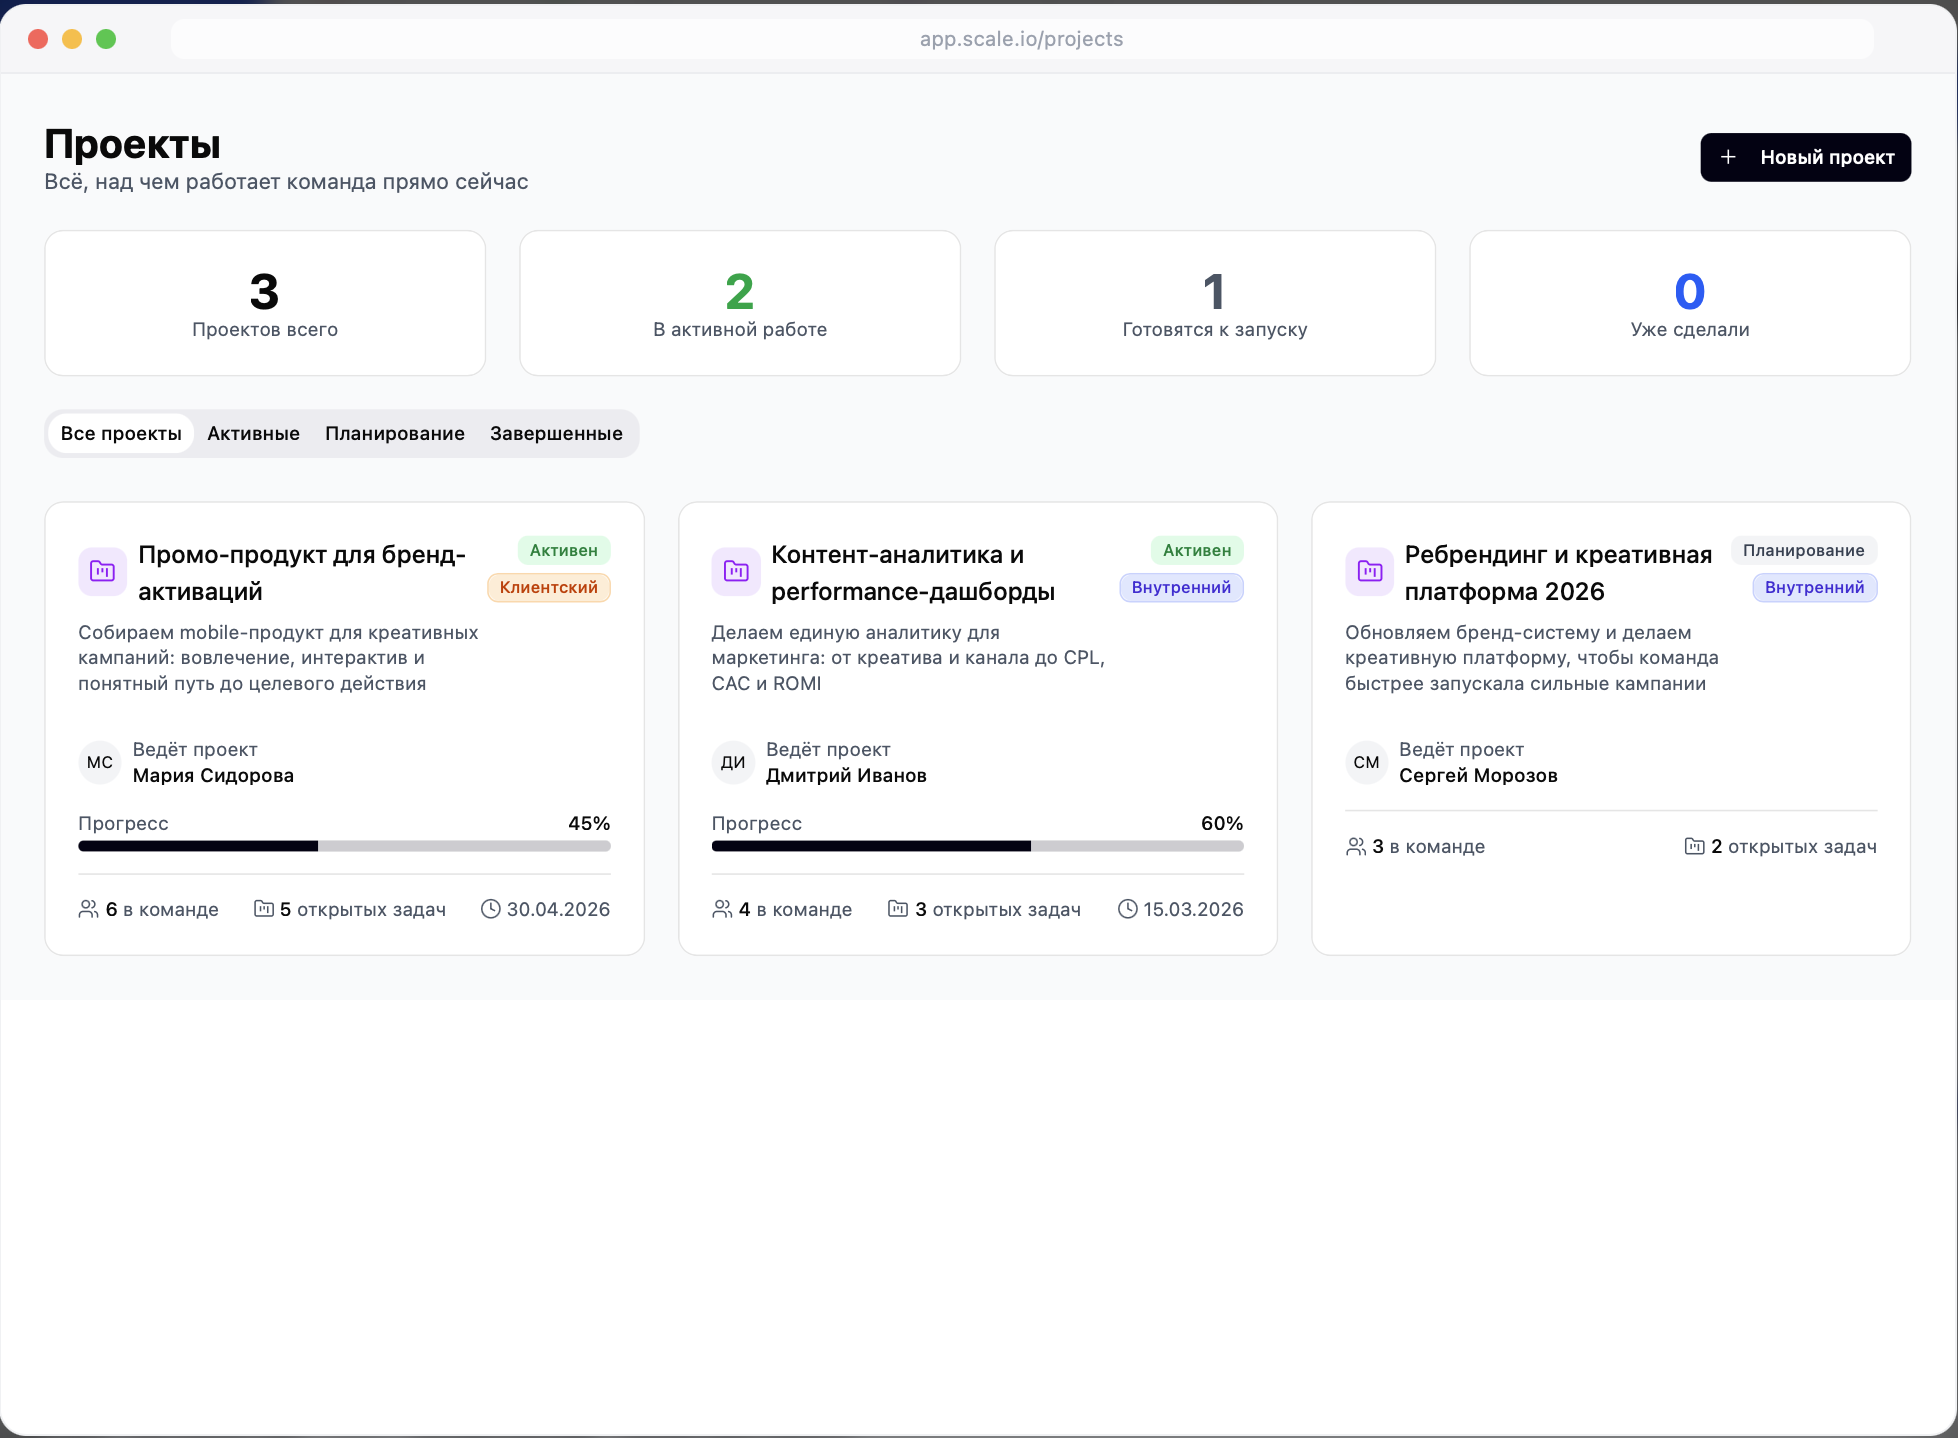Select the Все проекты tab
The width and height of the screenshot is (1958, 1438).
121,433
